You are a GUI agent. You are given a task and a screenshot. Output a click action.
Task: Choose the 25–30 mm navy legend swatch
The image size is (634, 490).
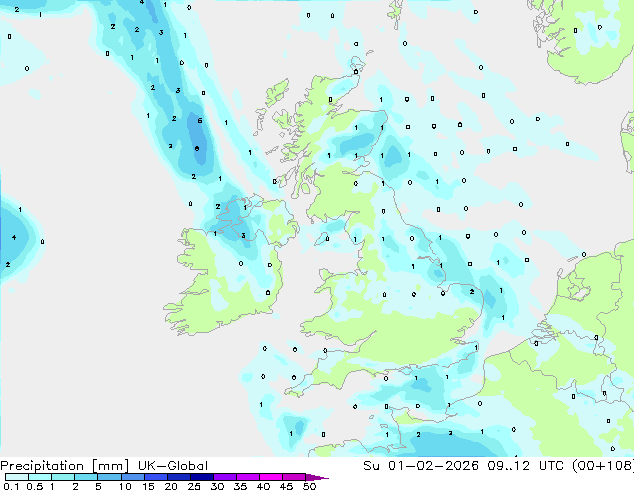point(202,477)
